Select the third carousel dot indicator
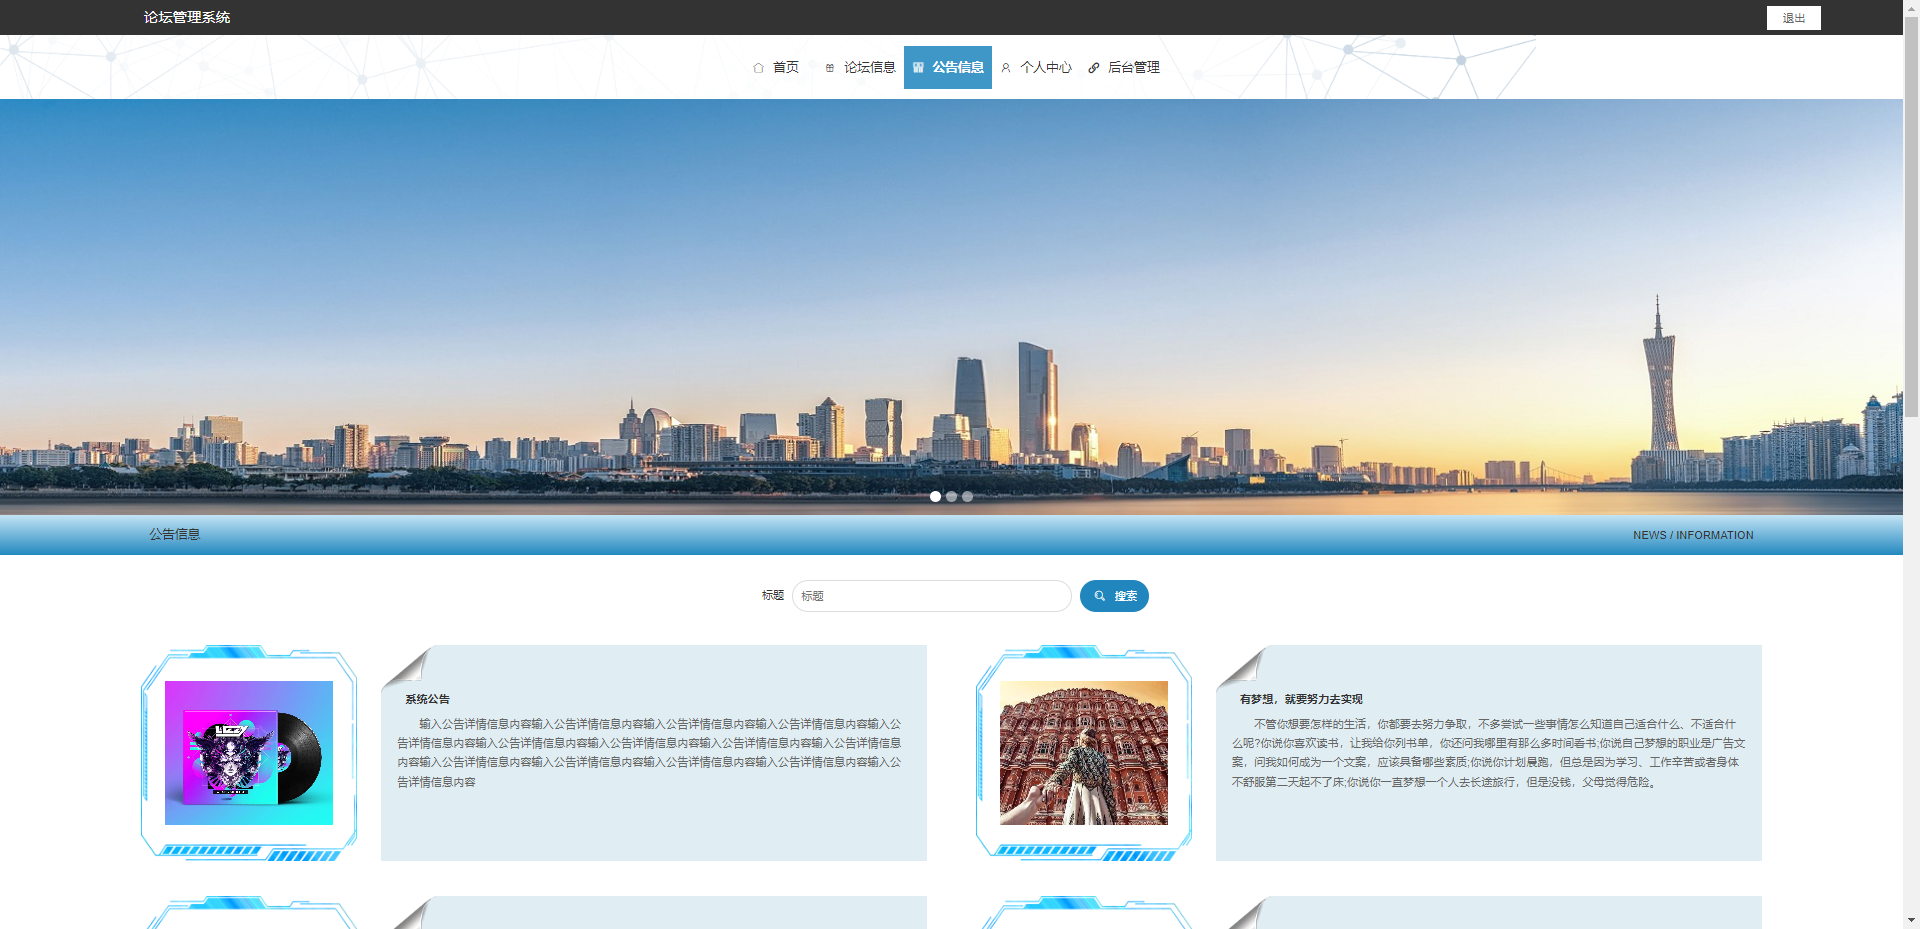This screenshot has width=1920, height=929. [967, 496]
